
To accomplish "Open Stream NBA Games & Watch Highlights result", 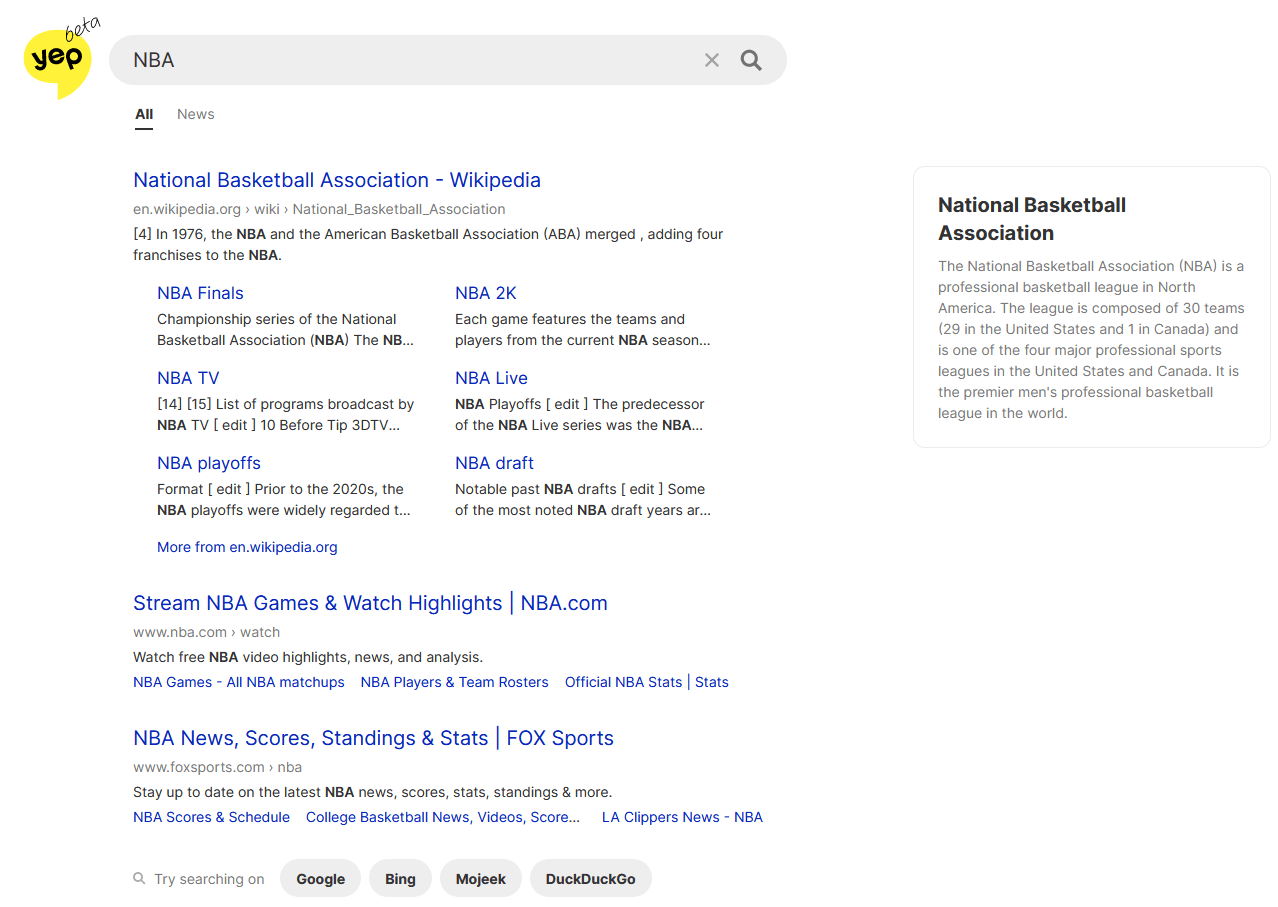I will click(370, 603).
